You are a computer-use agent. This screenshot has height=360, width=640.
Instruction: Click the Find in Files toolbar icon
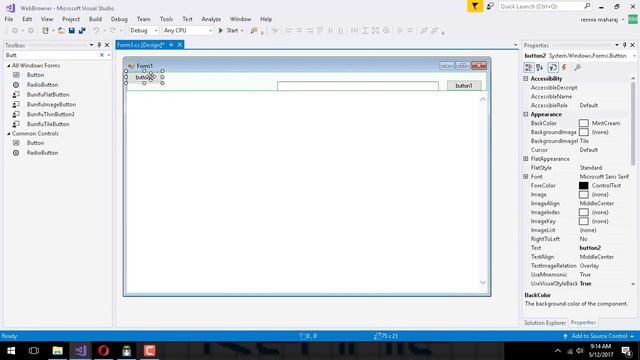pos(254,31)
